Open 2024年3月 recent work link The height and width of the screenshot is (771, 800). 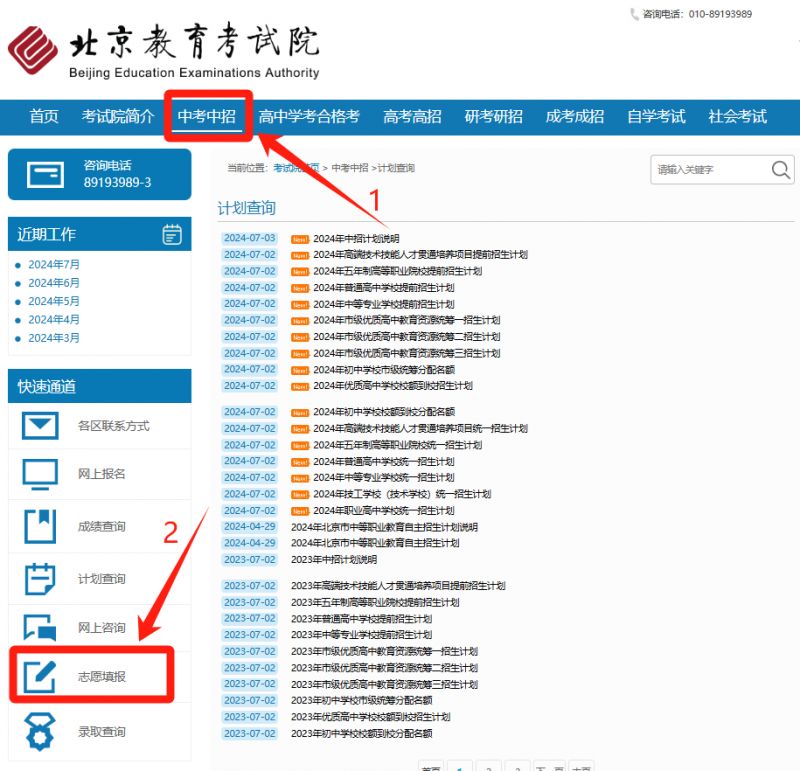tap(54, 338)
